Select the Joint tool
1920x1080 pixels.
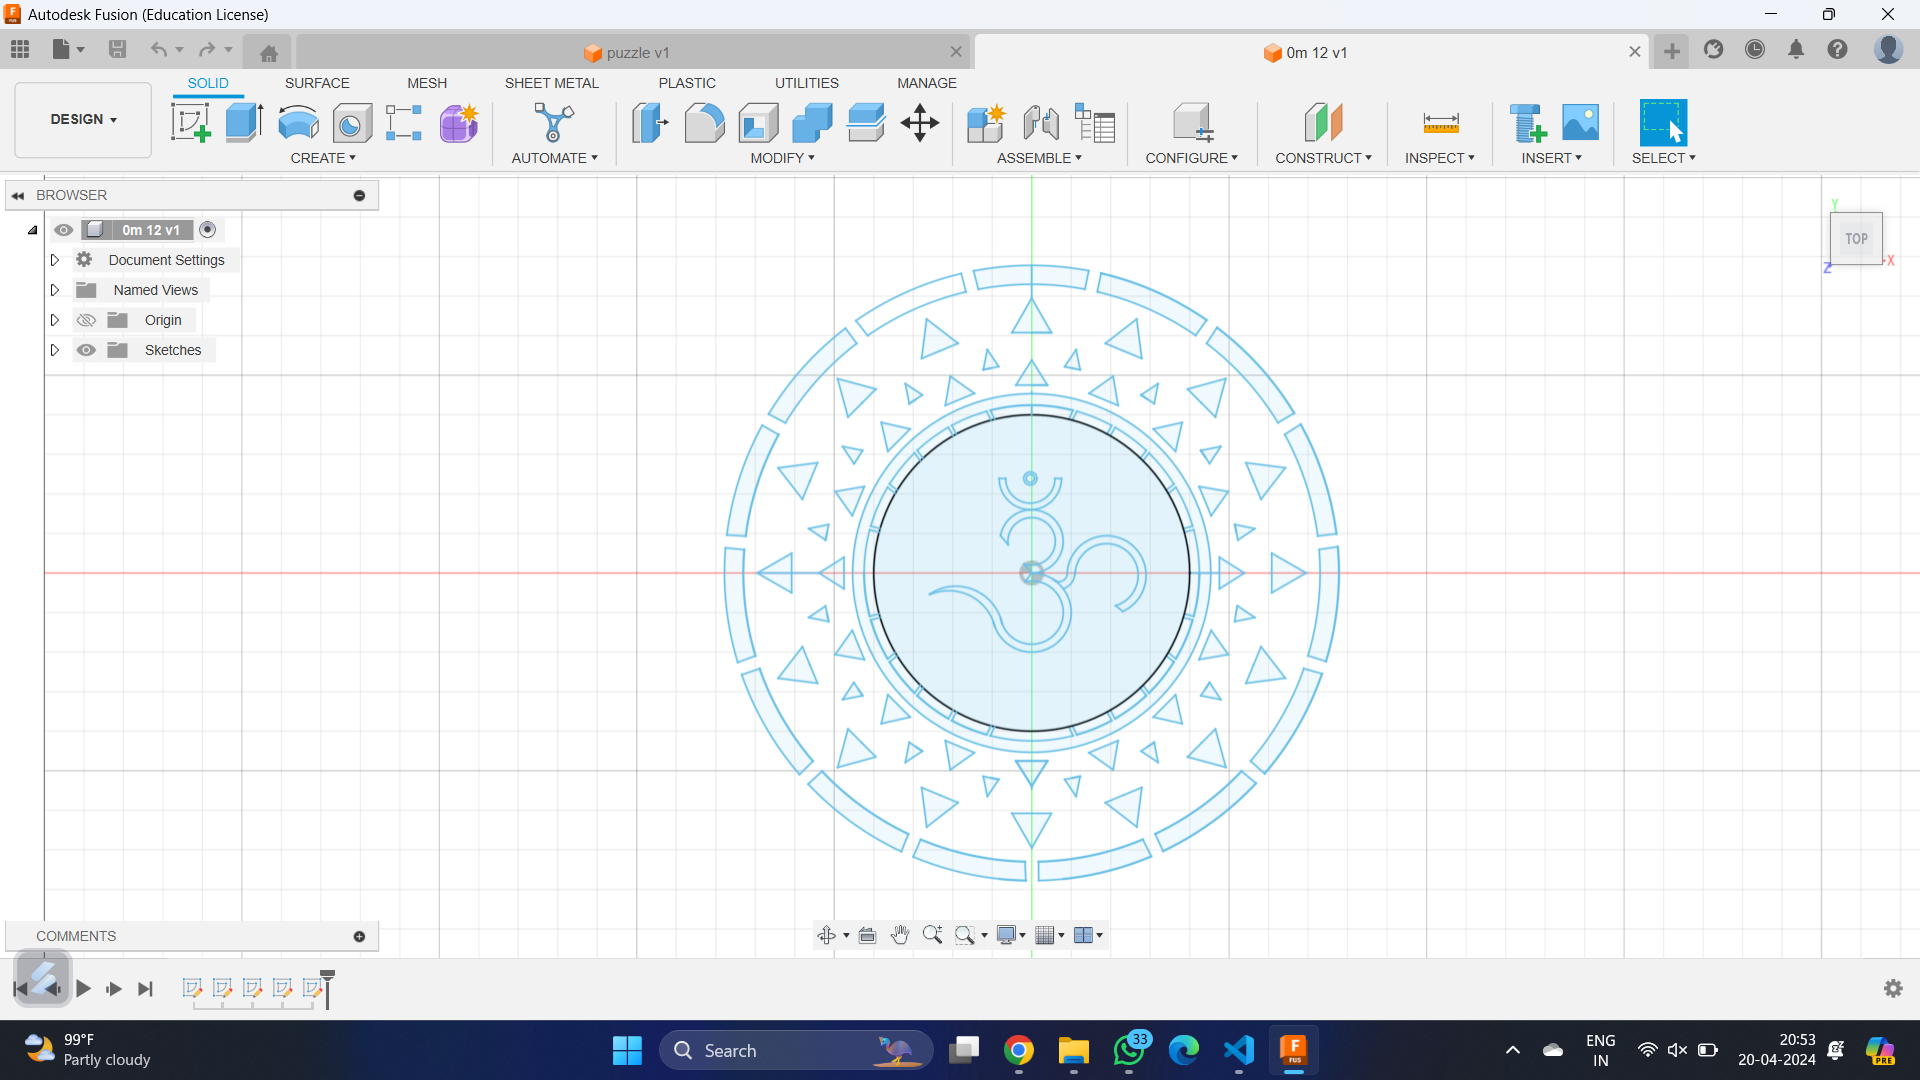coord(1041,123)
